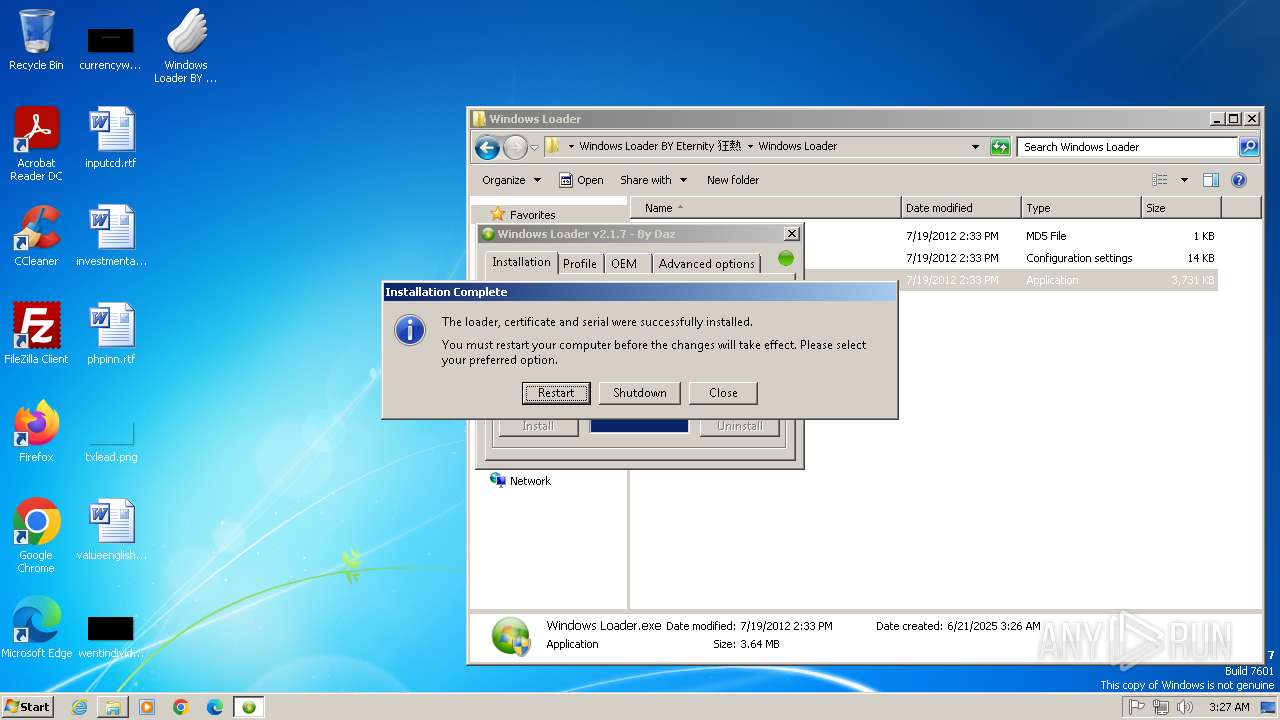Focus the Search Windows Loader field
The width and height of the screenshot is (1280, 720).
(1128, 147)
